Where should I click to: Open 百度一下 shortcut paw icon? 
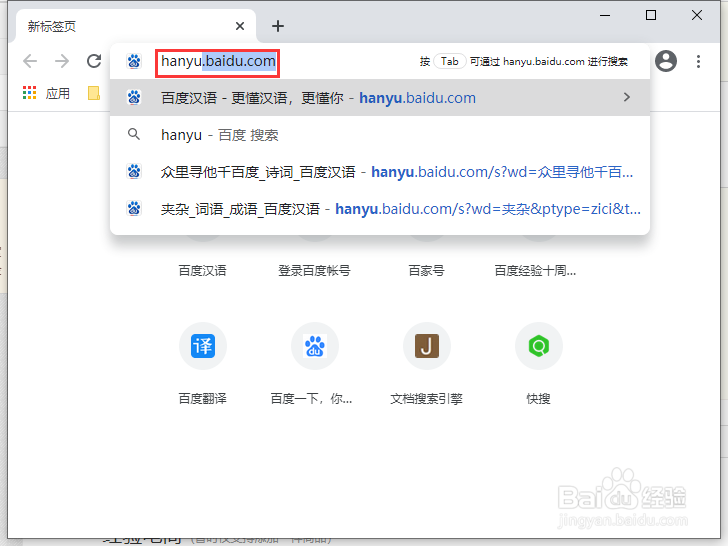(x=315, y=346)
